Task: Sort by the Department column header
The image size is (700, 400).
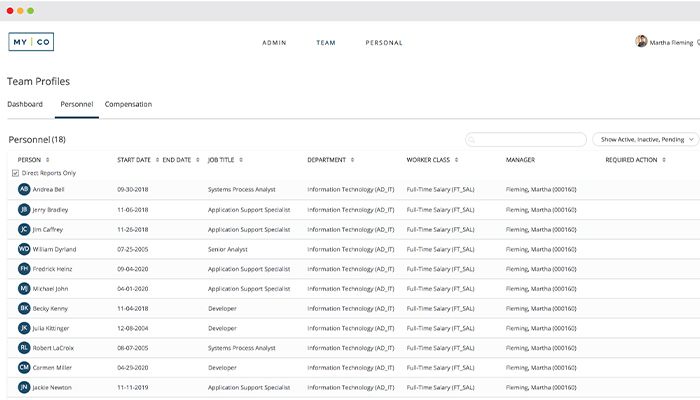Action: (x=330, y=160)
